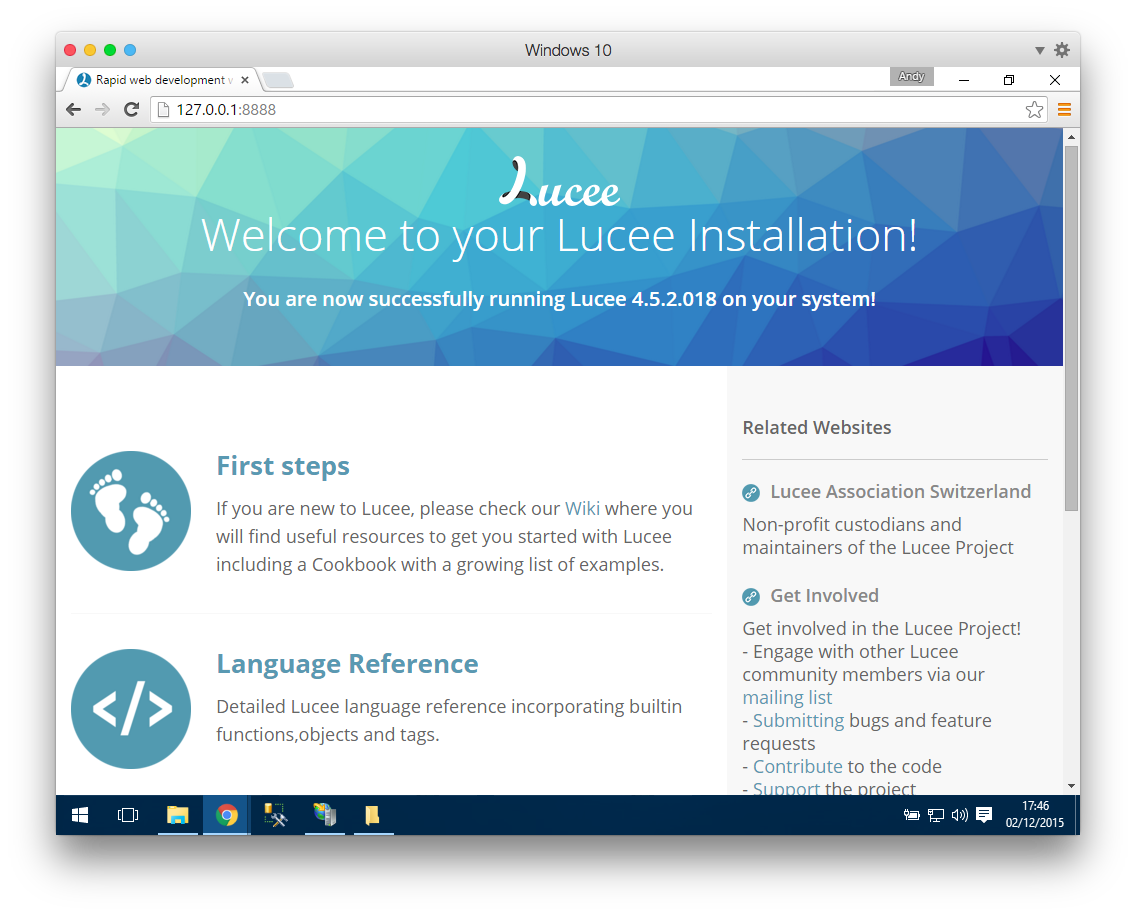
Task: Click the scrollbar up arrow
Action: (1072, 137)
